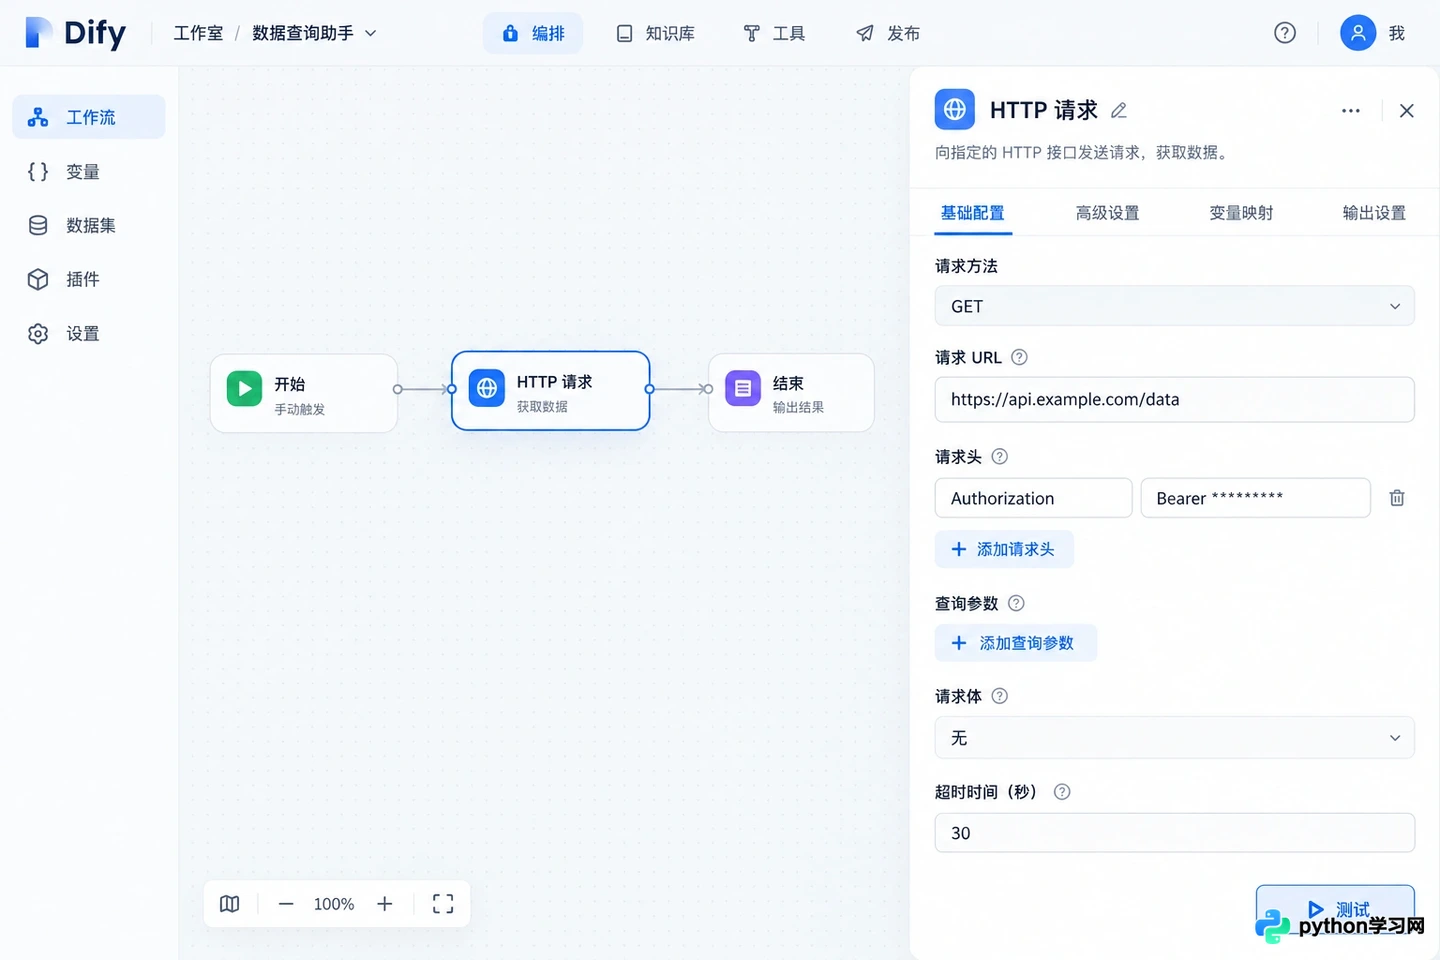
Task: Select the 结束 node on canvas
Action: [791, 393]
